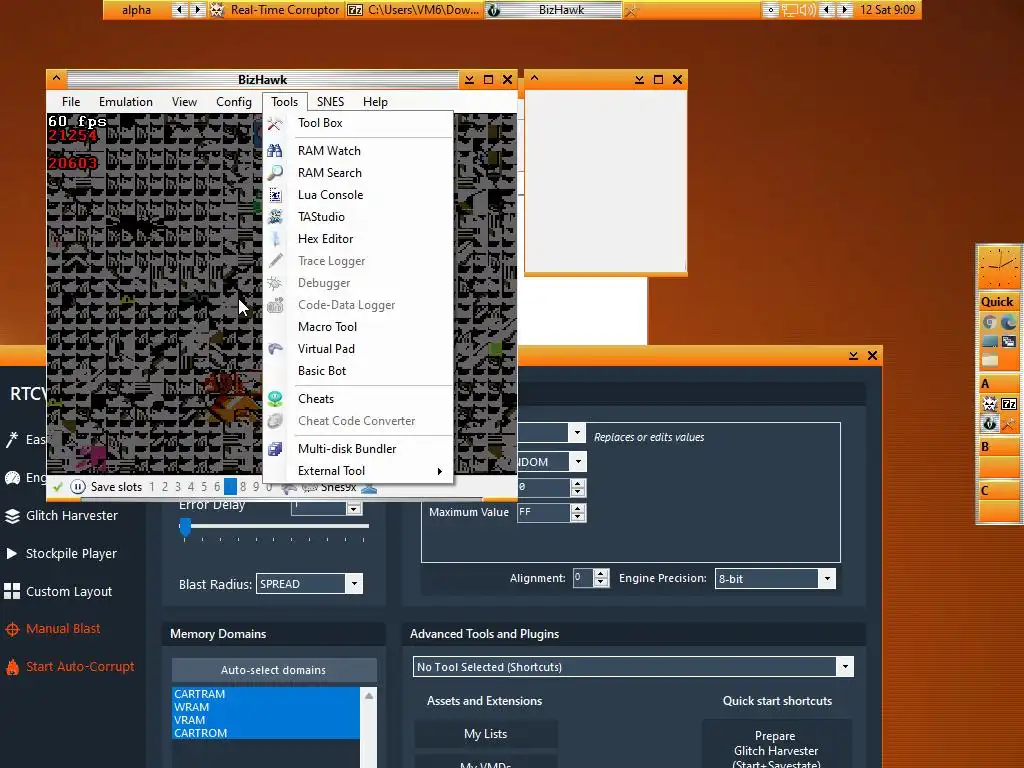The width and height of the screenshot is (1024, 768).
Task: Click the Start Auto-Corrupt flame icon
Action: coord(12,667)
